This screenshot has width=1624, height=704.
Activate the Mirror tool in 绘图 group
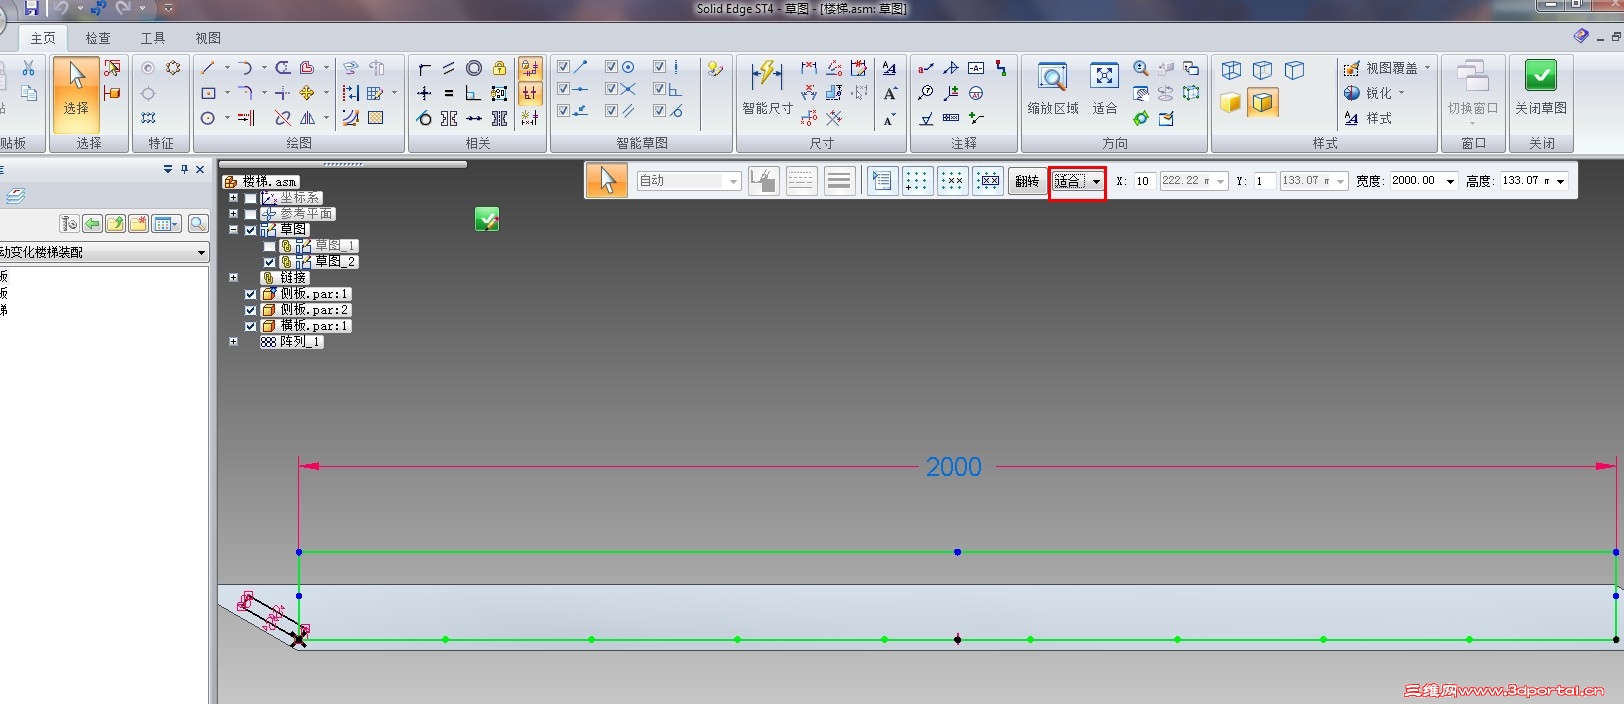point(307,118)
